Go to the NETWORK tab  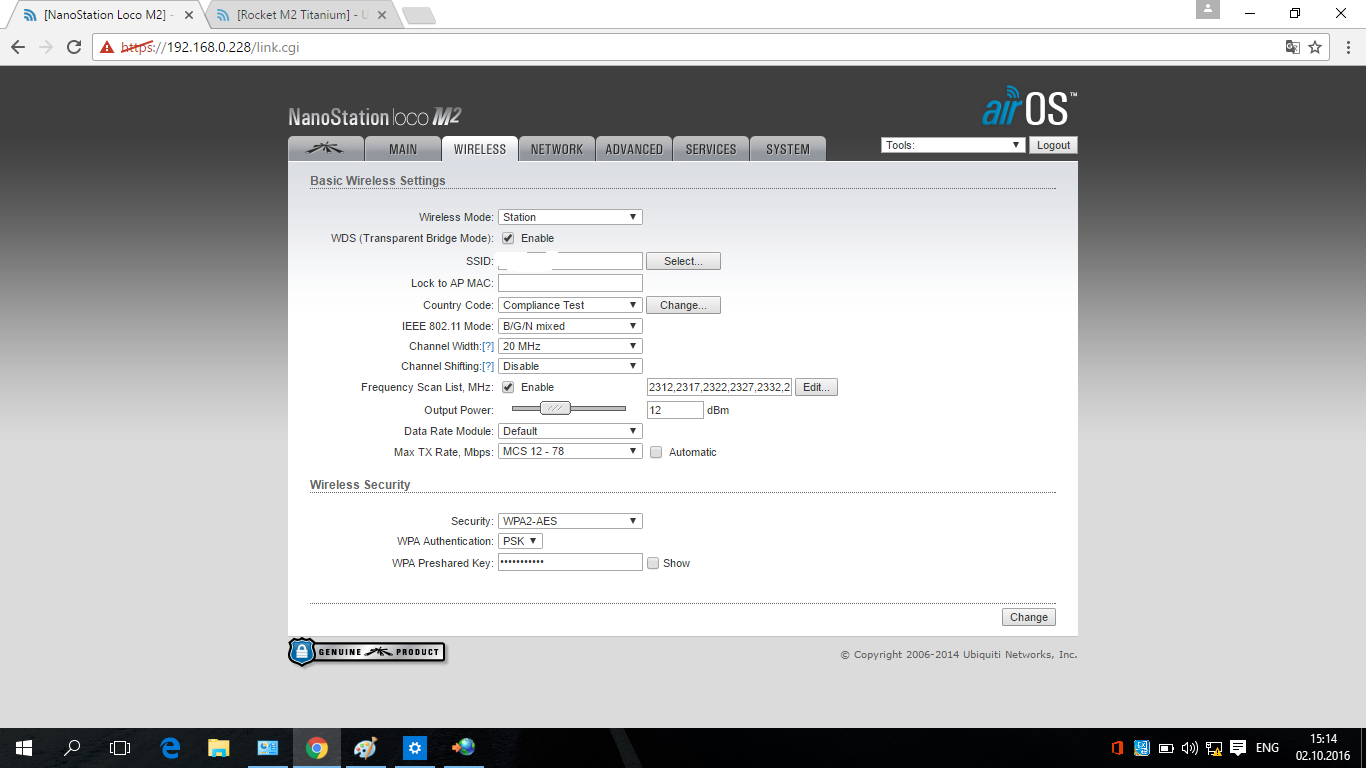tap(557, 149)
